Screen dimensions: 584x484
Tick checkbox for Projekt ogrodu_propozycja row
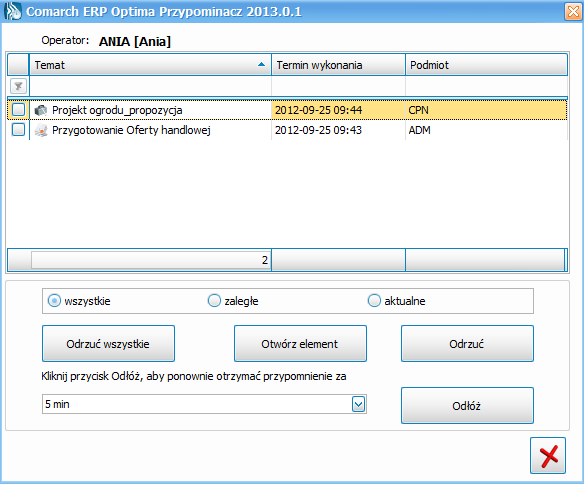pos(19,110)
